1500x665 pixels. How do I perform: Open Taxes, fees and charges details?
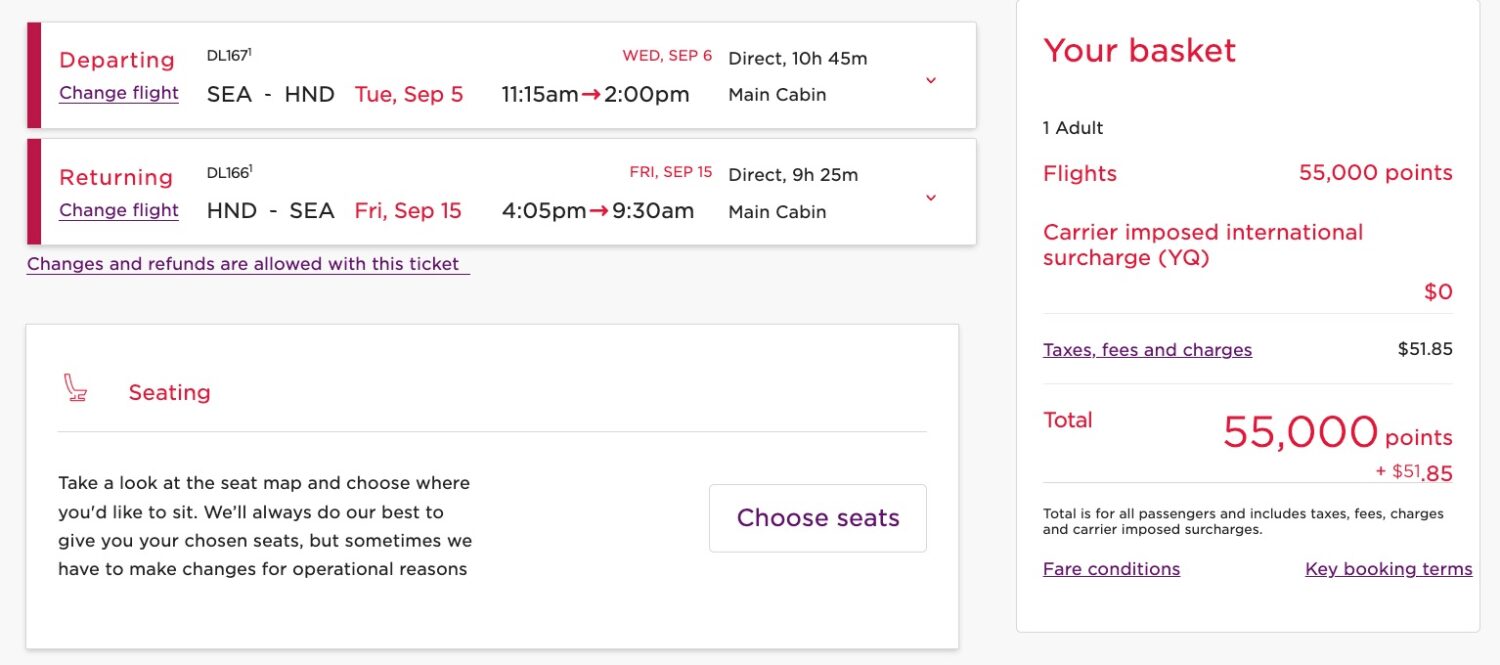pos(1147,349)
